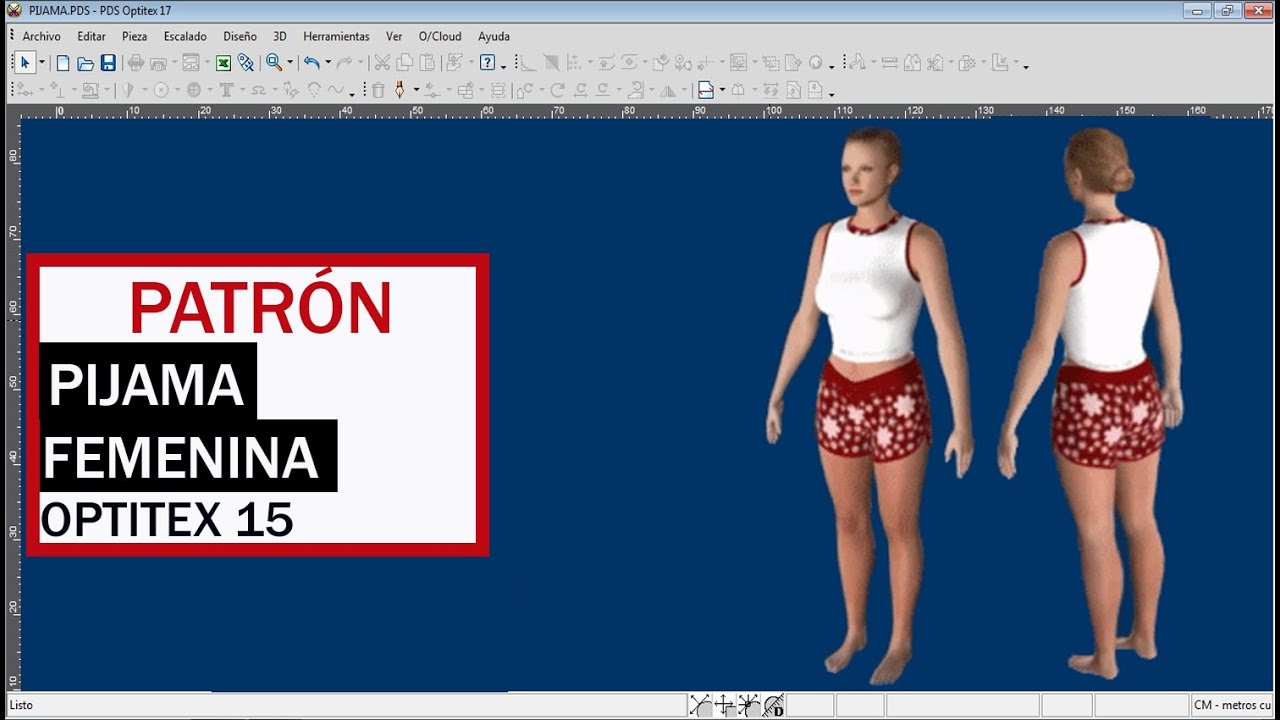Export to Excel with green icon

[x=223, y=63]
